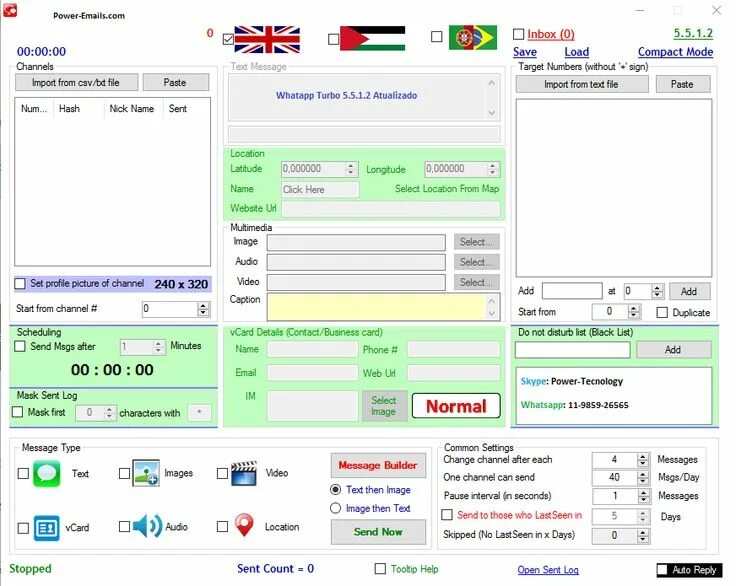Click the Normal mode button
This screenshot has width=736, height=586.
(x=456, y=406)
